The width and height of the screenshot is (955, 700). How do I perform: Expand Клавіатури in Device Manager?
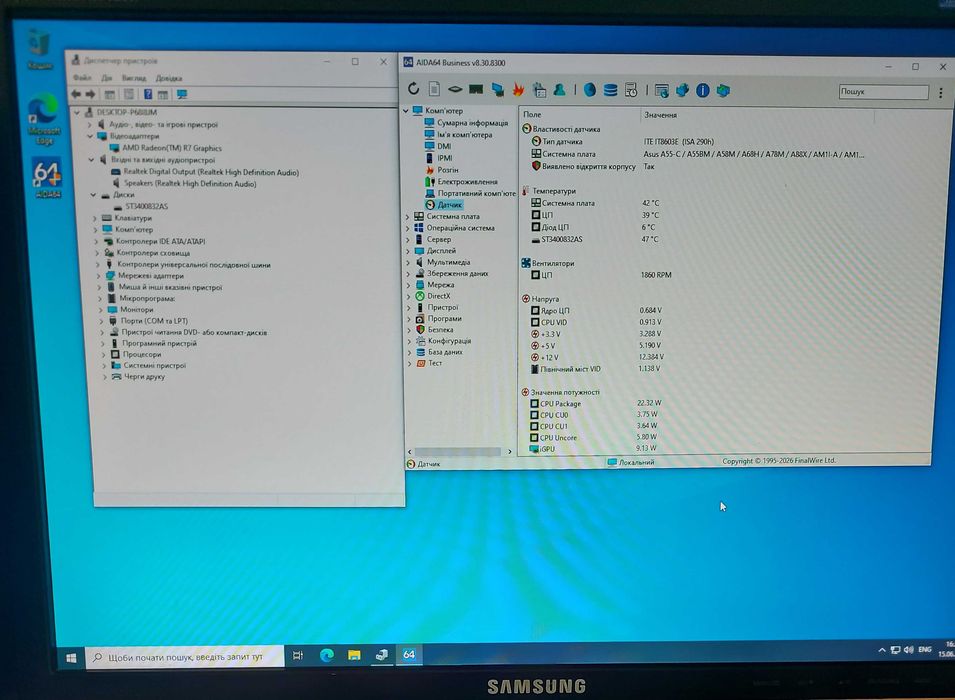95,218
